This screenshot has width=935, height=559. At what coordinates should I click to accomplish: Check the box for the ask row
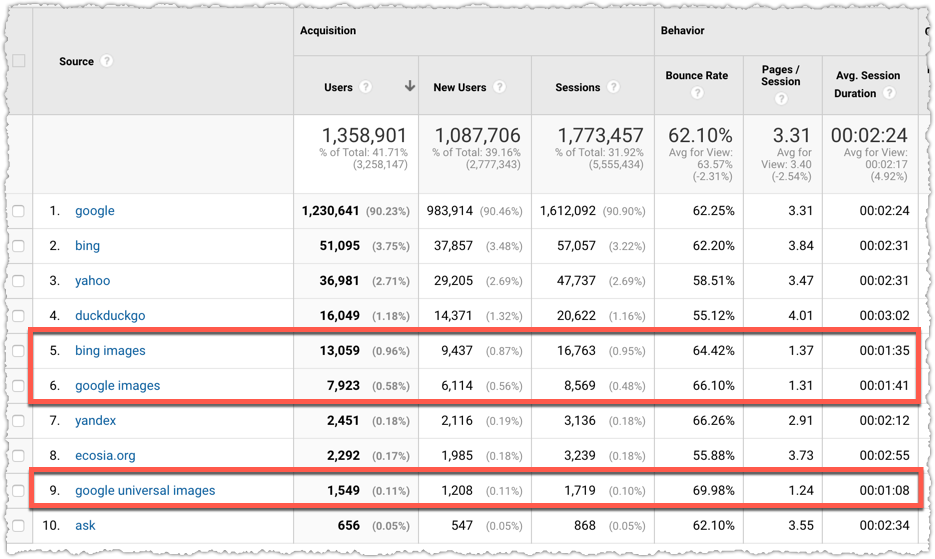pyautogui.click(x=18, y=526)
